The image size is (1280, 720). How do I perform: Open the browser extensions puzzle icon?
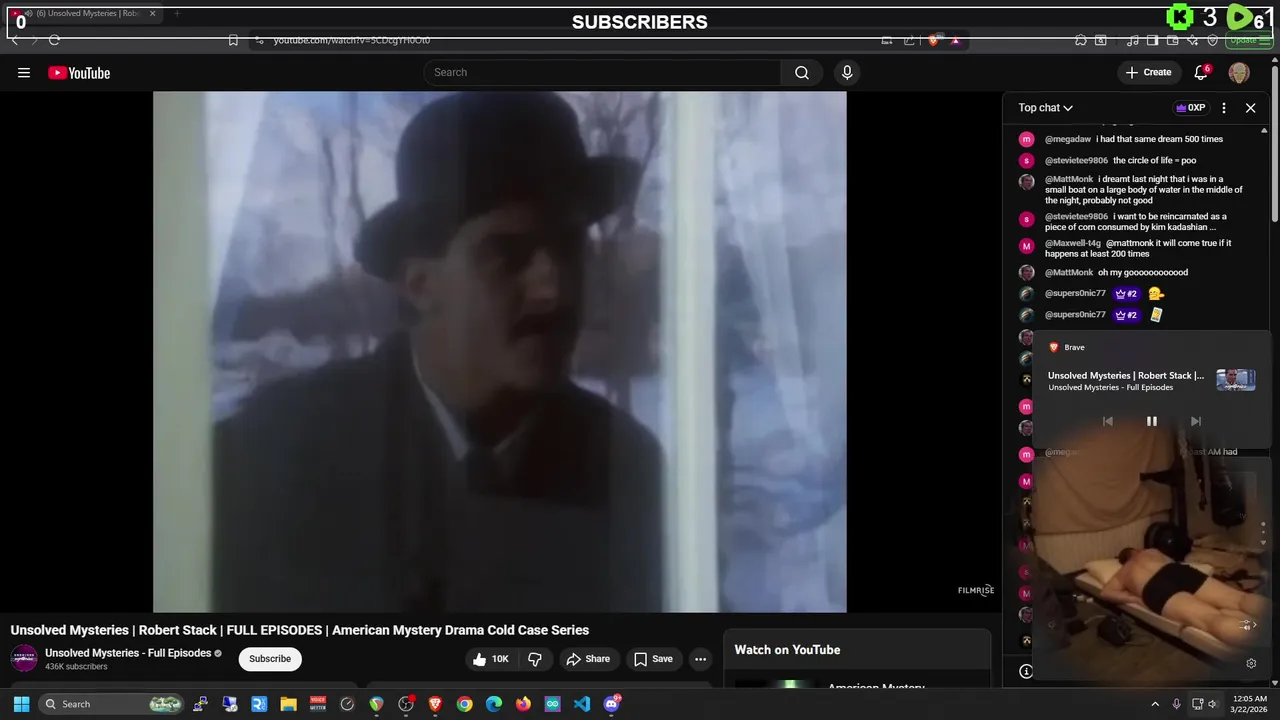[1081, 40]
